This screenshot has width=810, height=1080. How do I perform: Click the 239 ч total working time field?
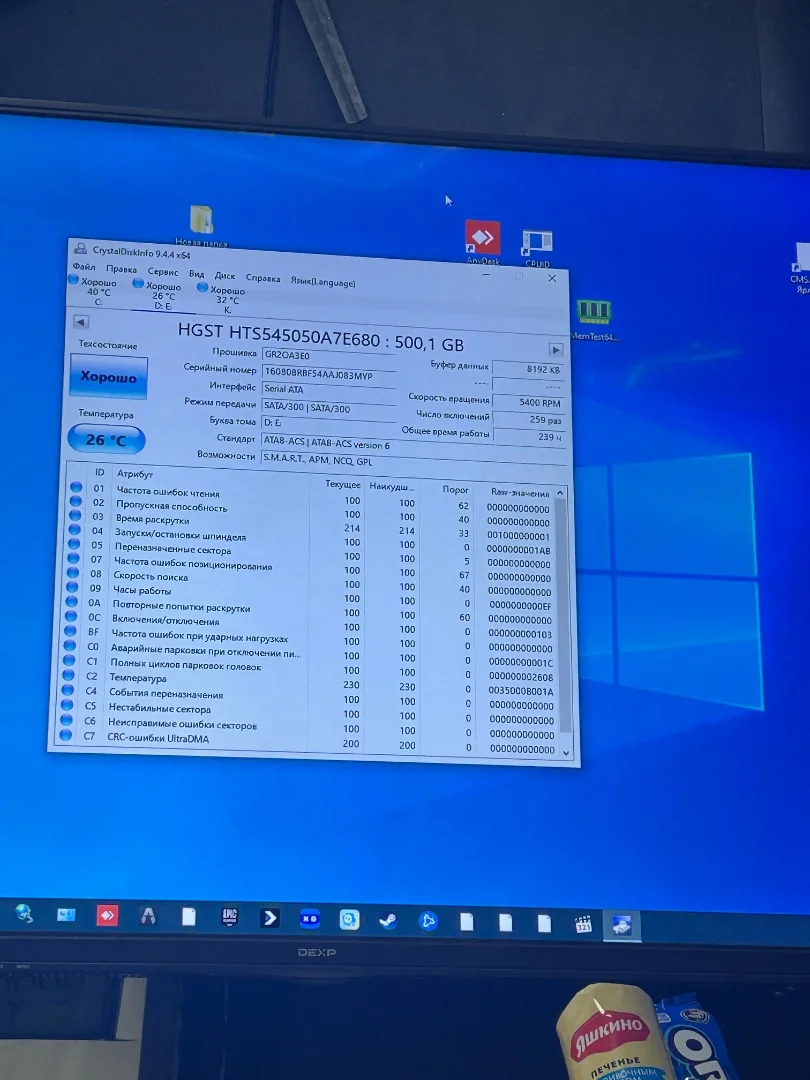pos(529,437)
